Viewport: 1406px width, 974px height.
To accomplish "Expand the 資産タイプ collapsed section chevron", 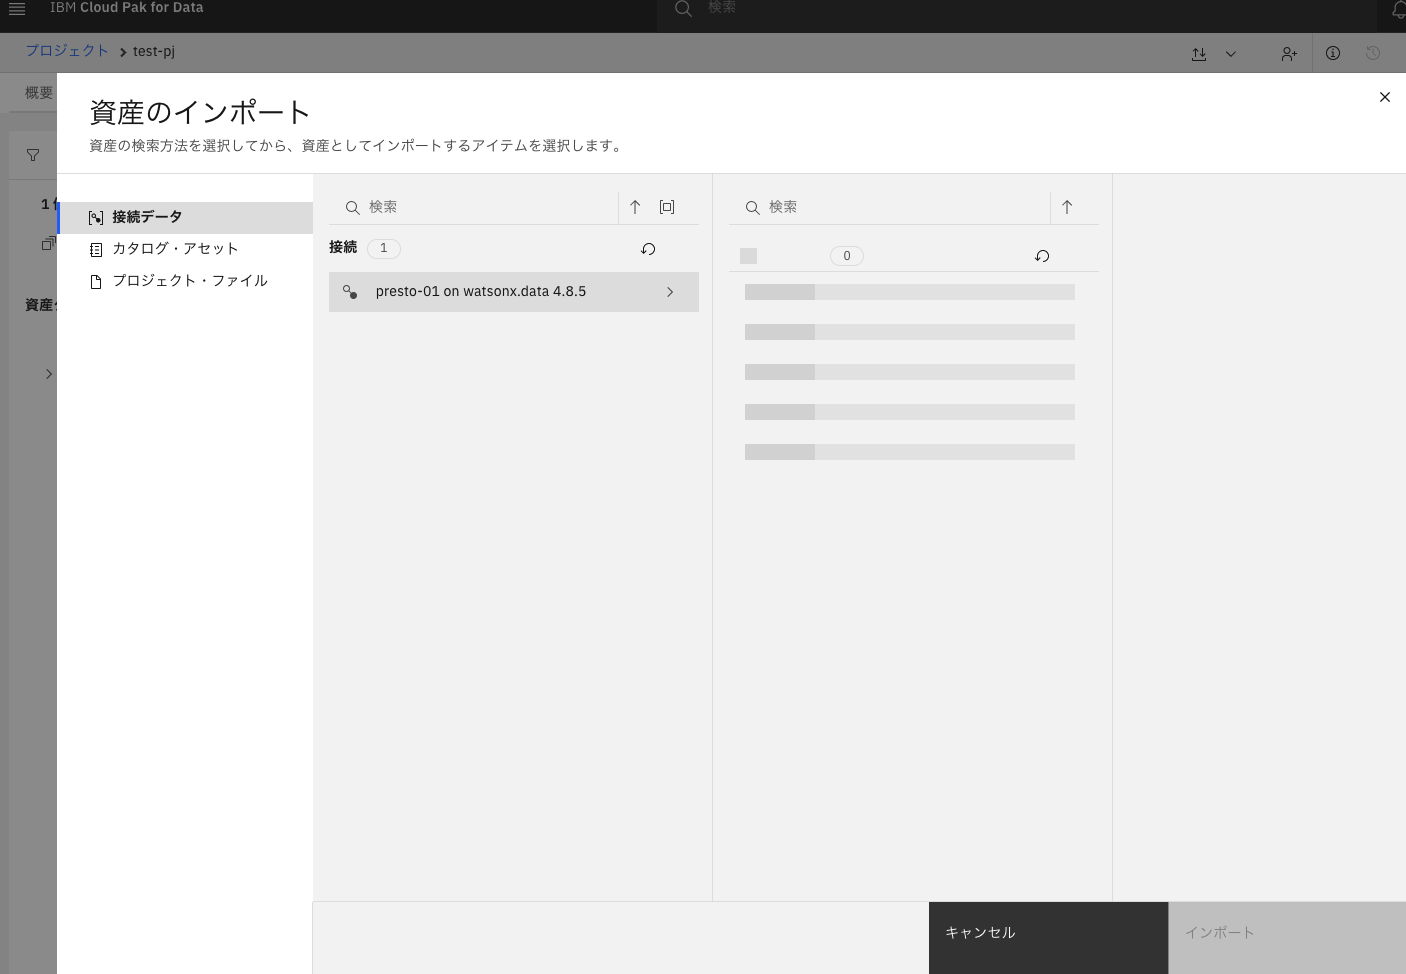I will 49,373.
